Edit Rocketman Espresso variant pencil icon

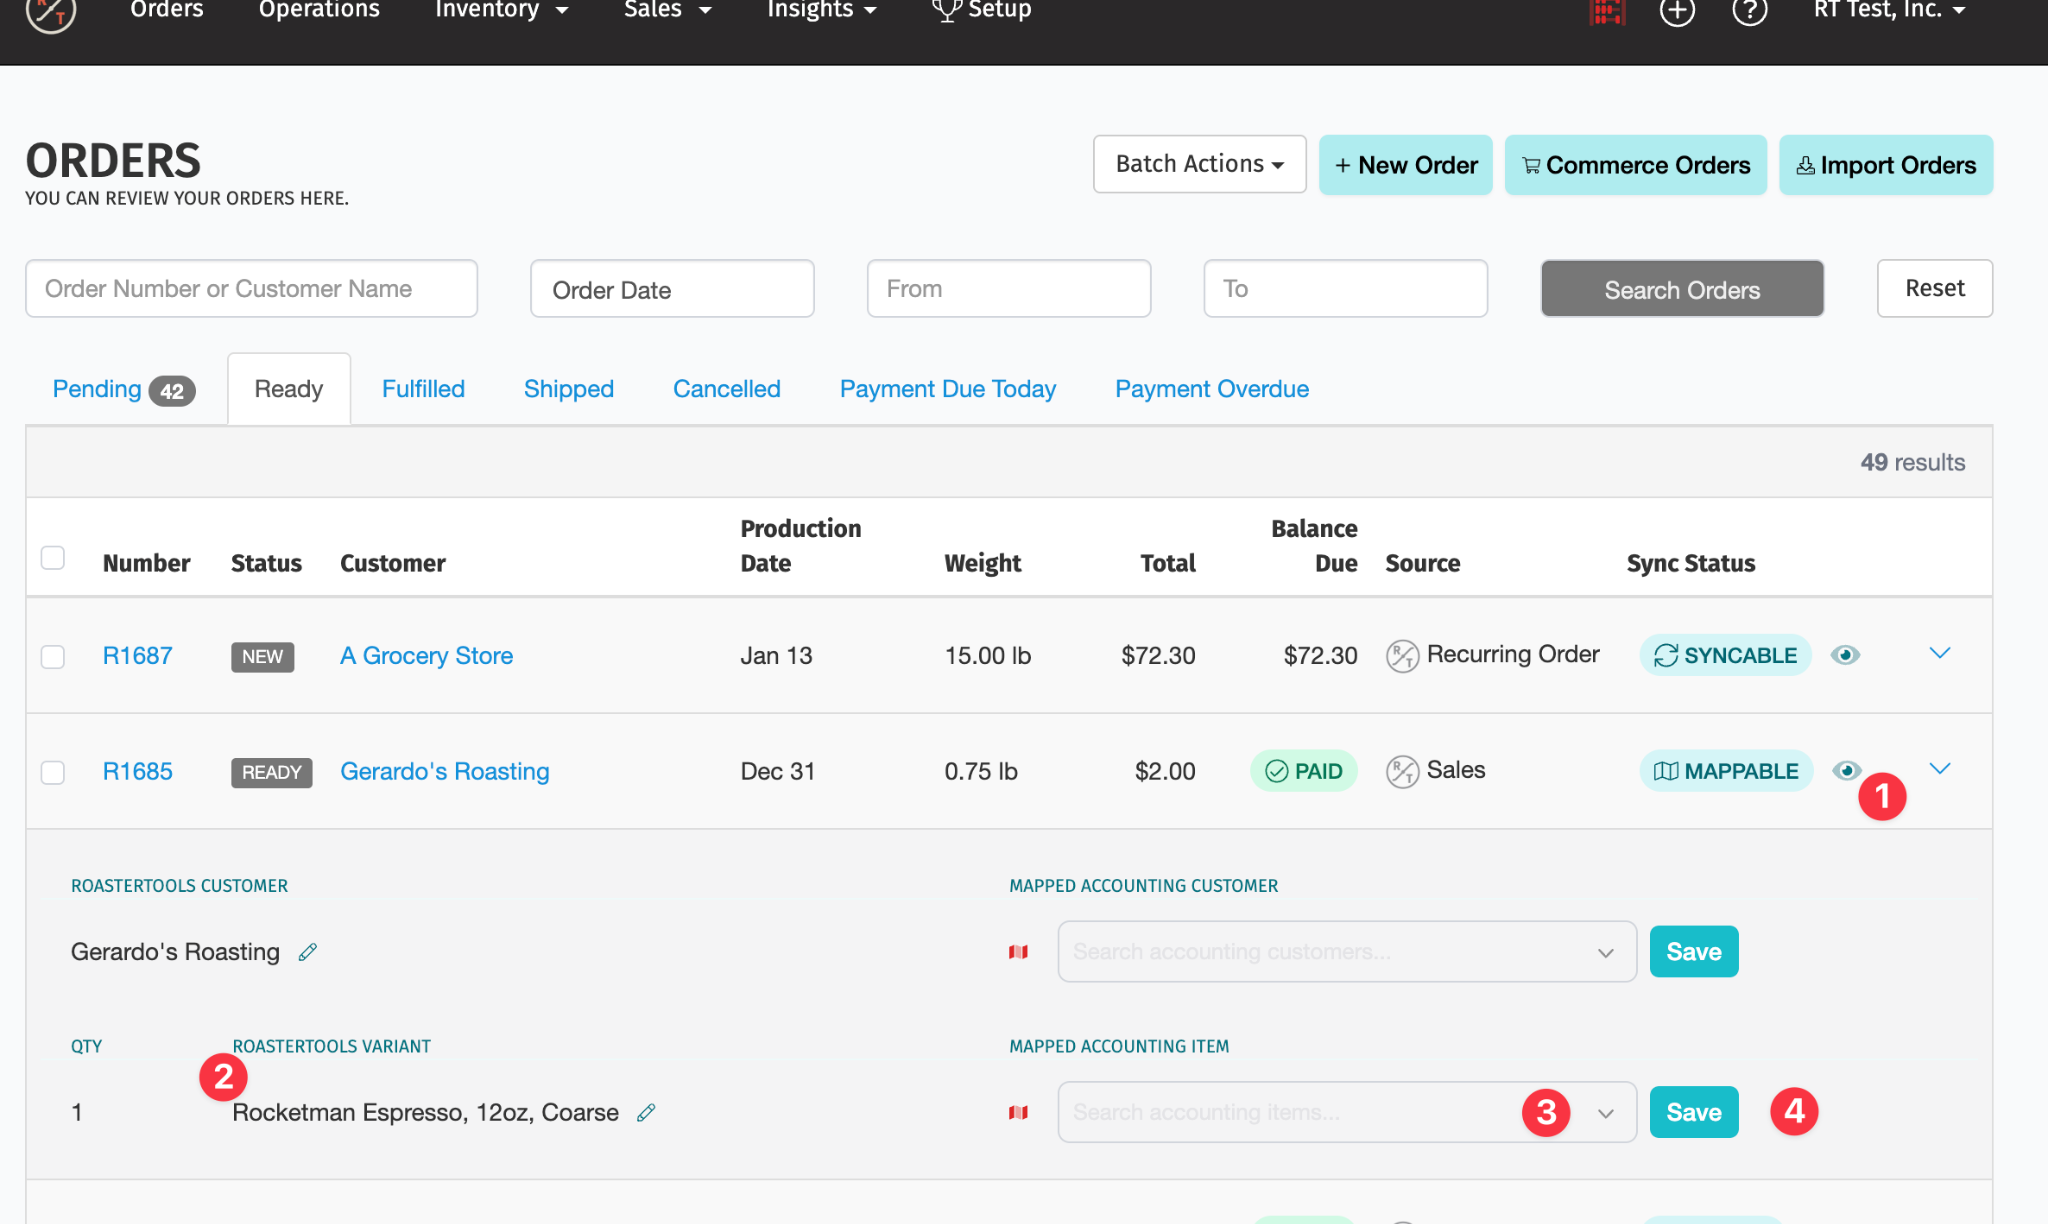pos(647,1112)
